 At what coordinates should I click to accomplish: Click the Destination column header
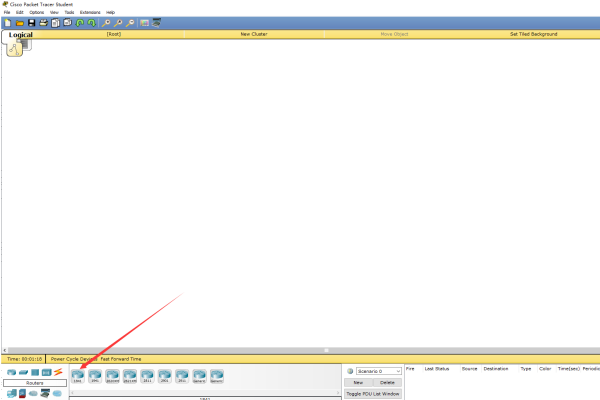tap(496, 369)
